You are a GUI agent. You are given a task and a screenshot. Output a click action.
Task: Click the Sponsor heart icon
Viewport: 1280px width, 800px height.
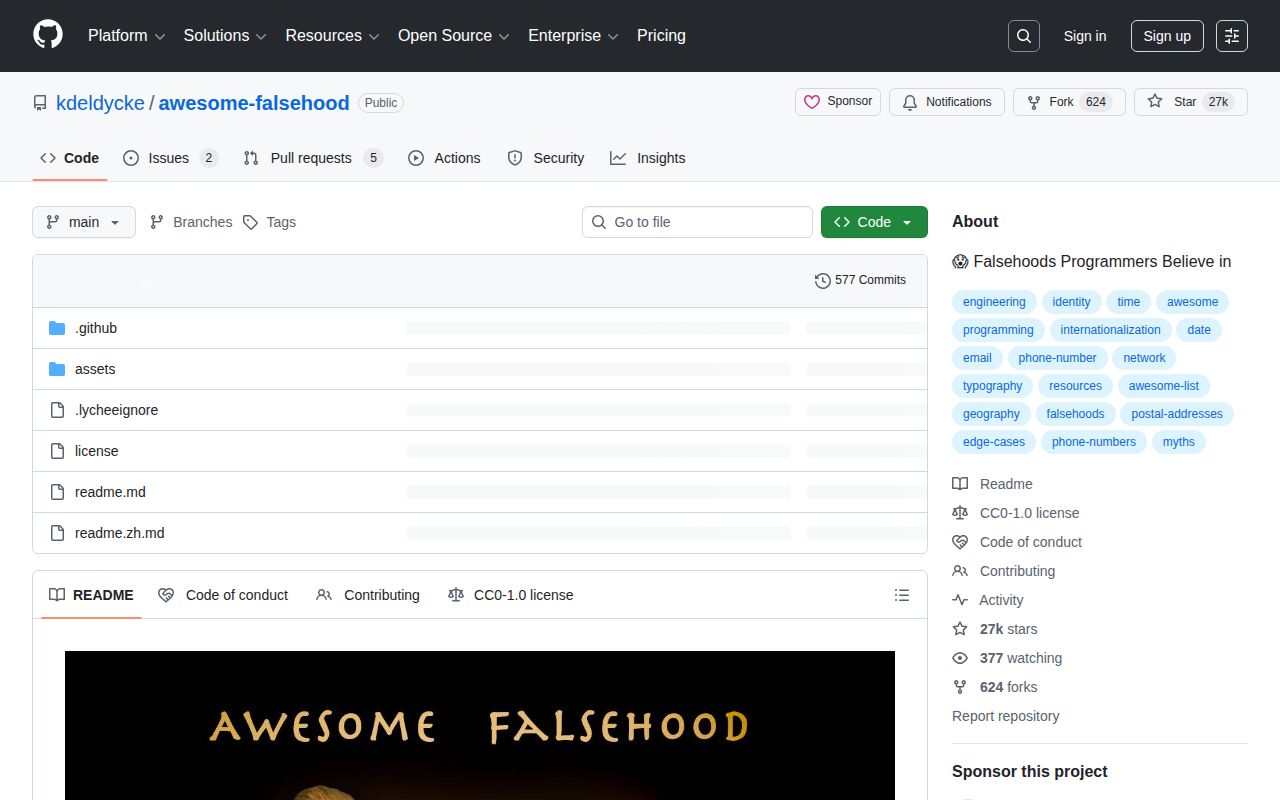(x=810, y=101)
